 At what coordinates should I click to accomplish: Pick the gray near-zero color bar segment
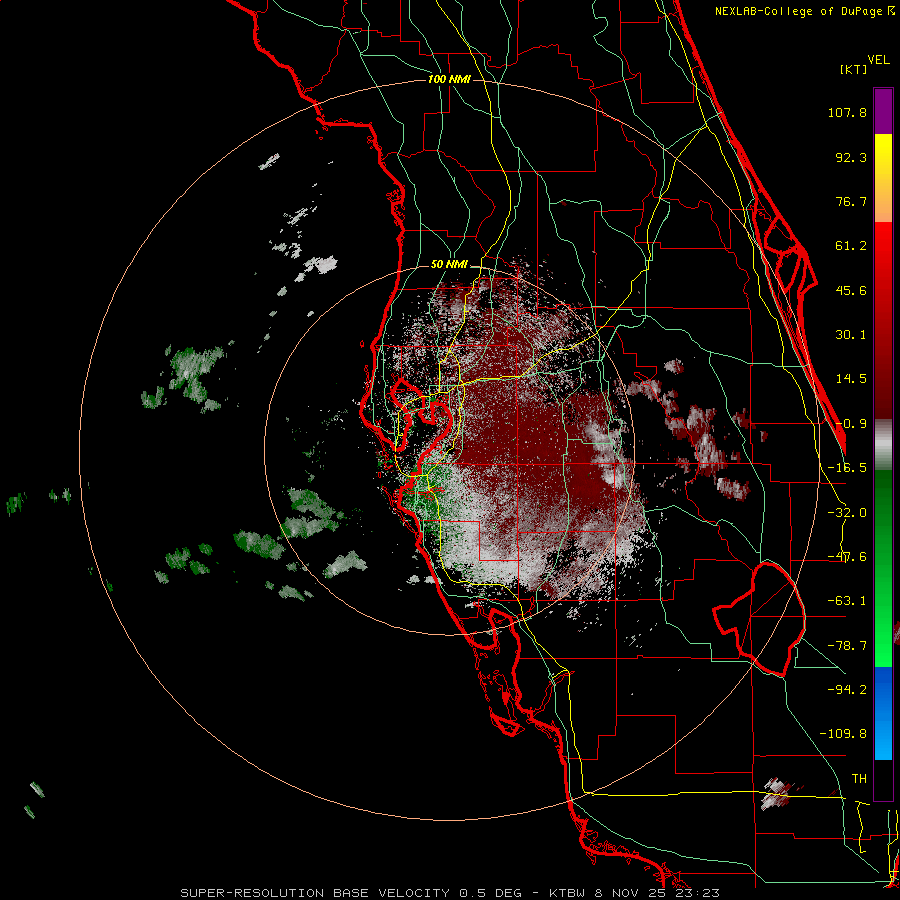tap(883, 445)
